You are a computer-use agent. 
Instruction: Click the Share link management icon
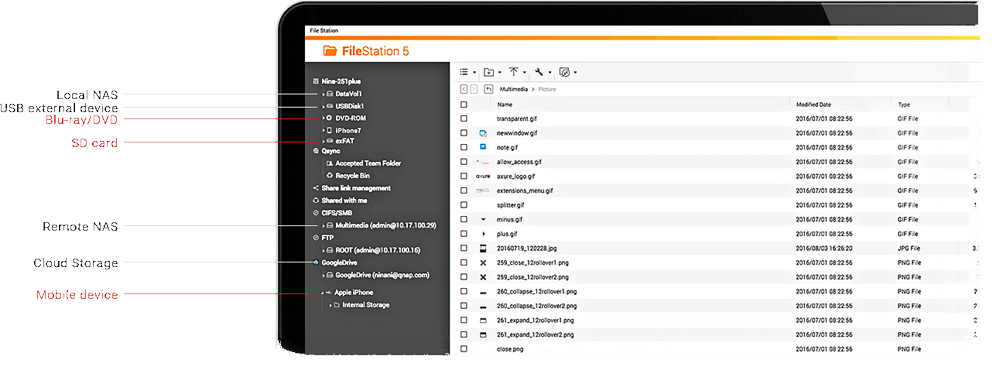(x=316, y=188)
